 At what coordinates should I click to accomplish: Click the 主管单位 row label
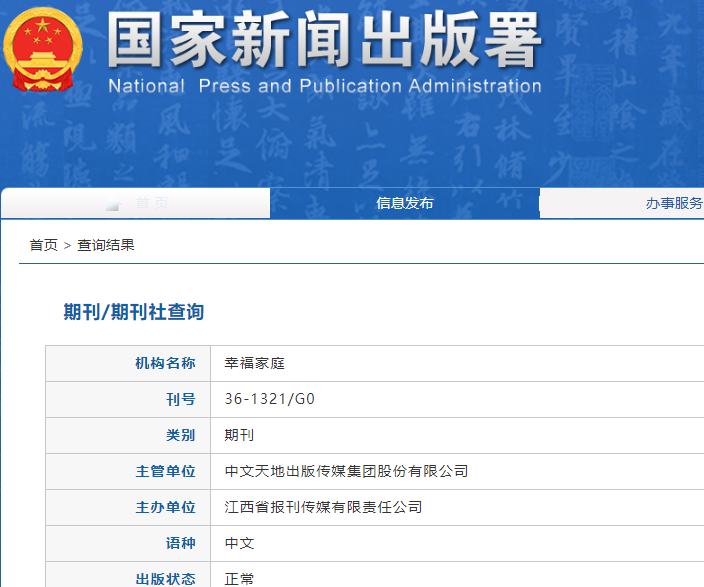[x=165, y=472]
